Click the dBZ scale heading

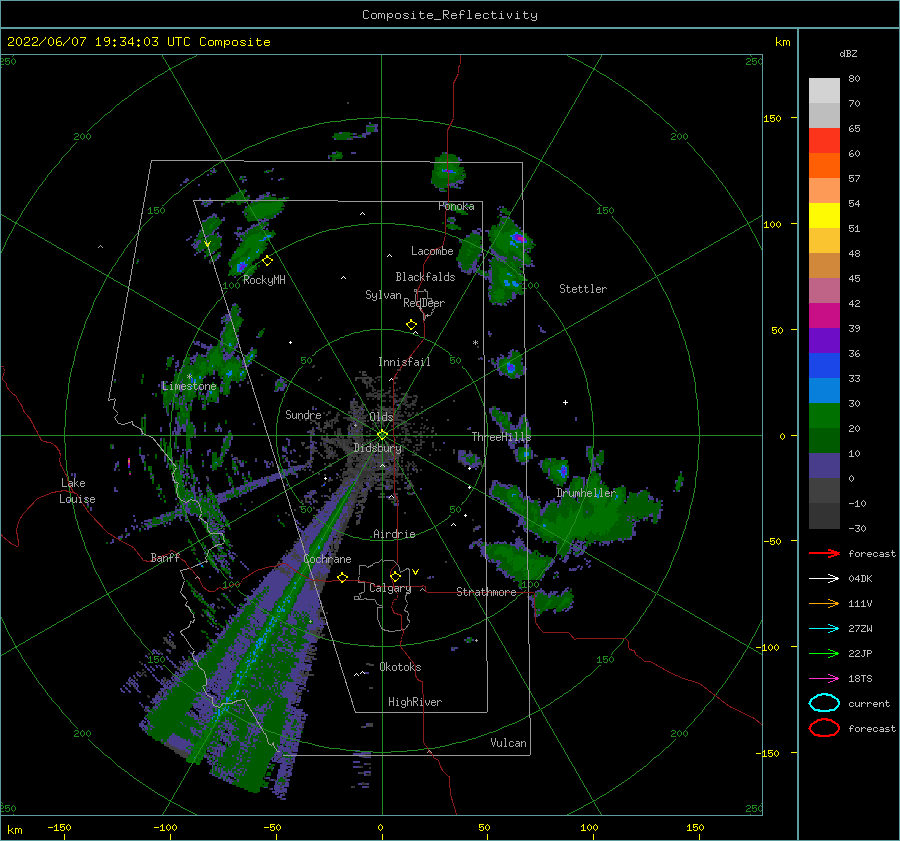coord(848,54)
